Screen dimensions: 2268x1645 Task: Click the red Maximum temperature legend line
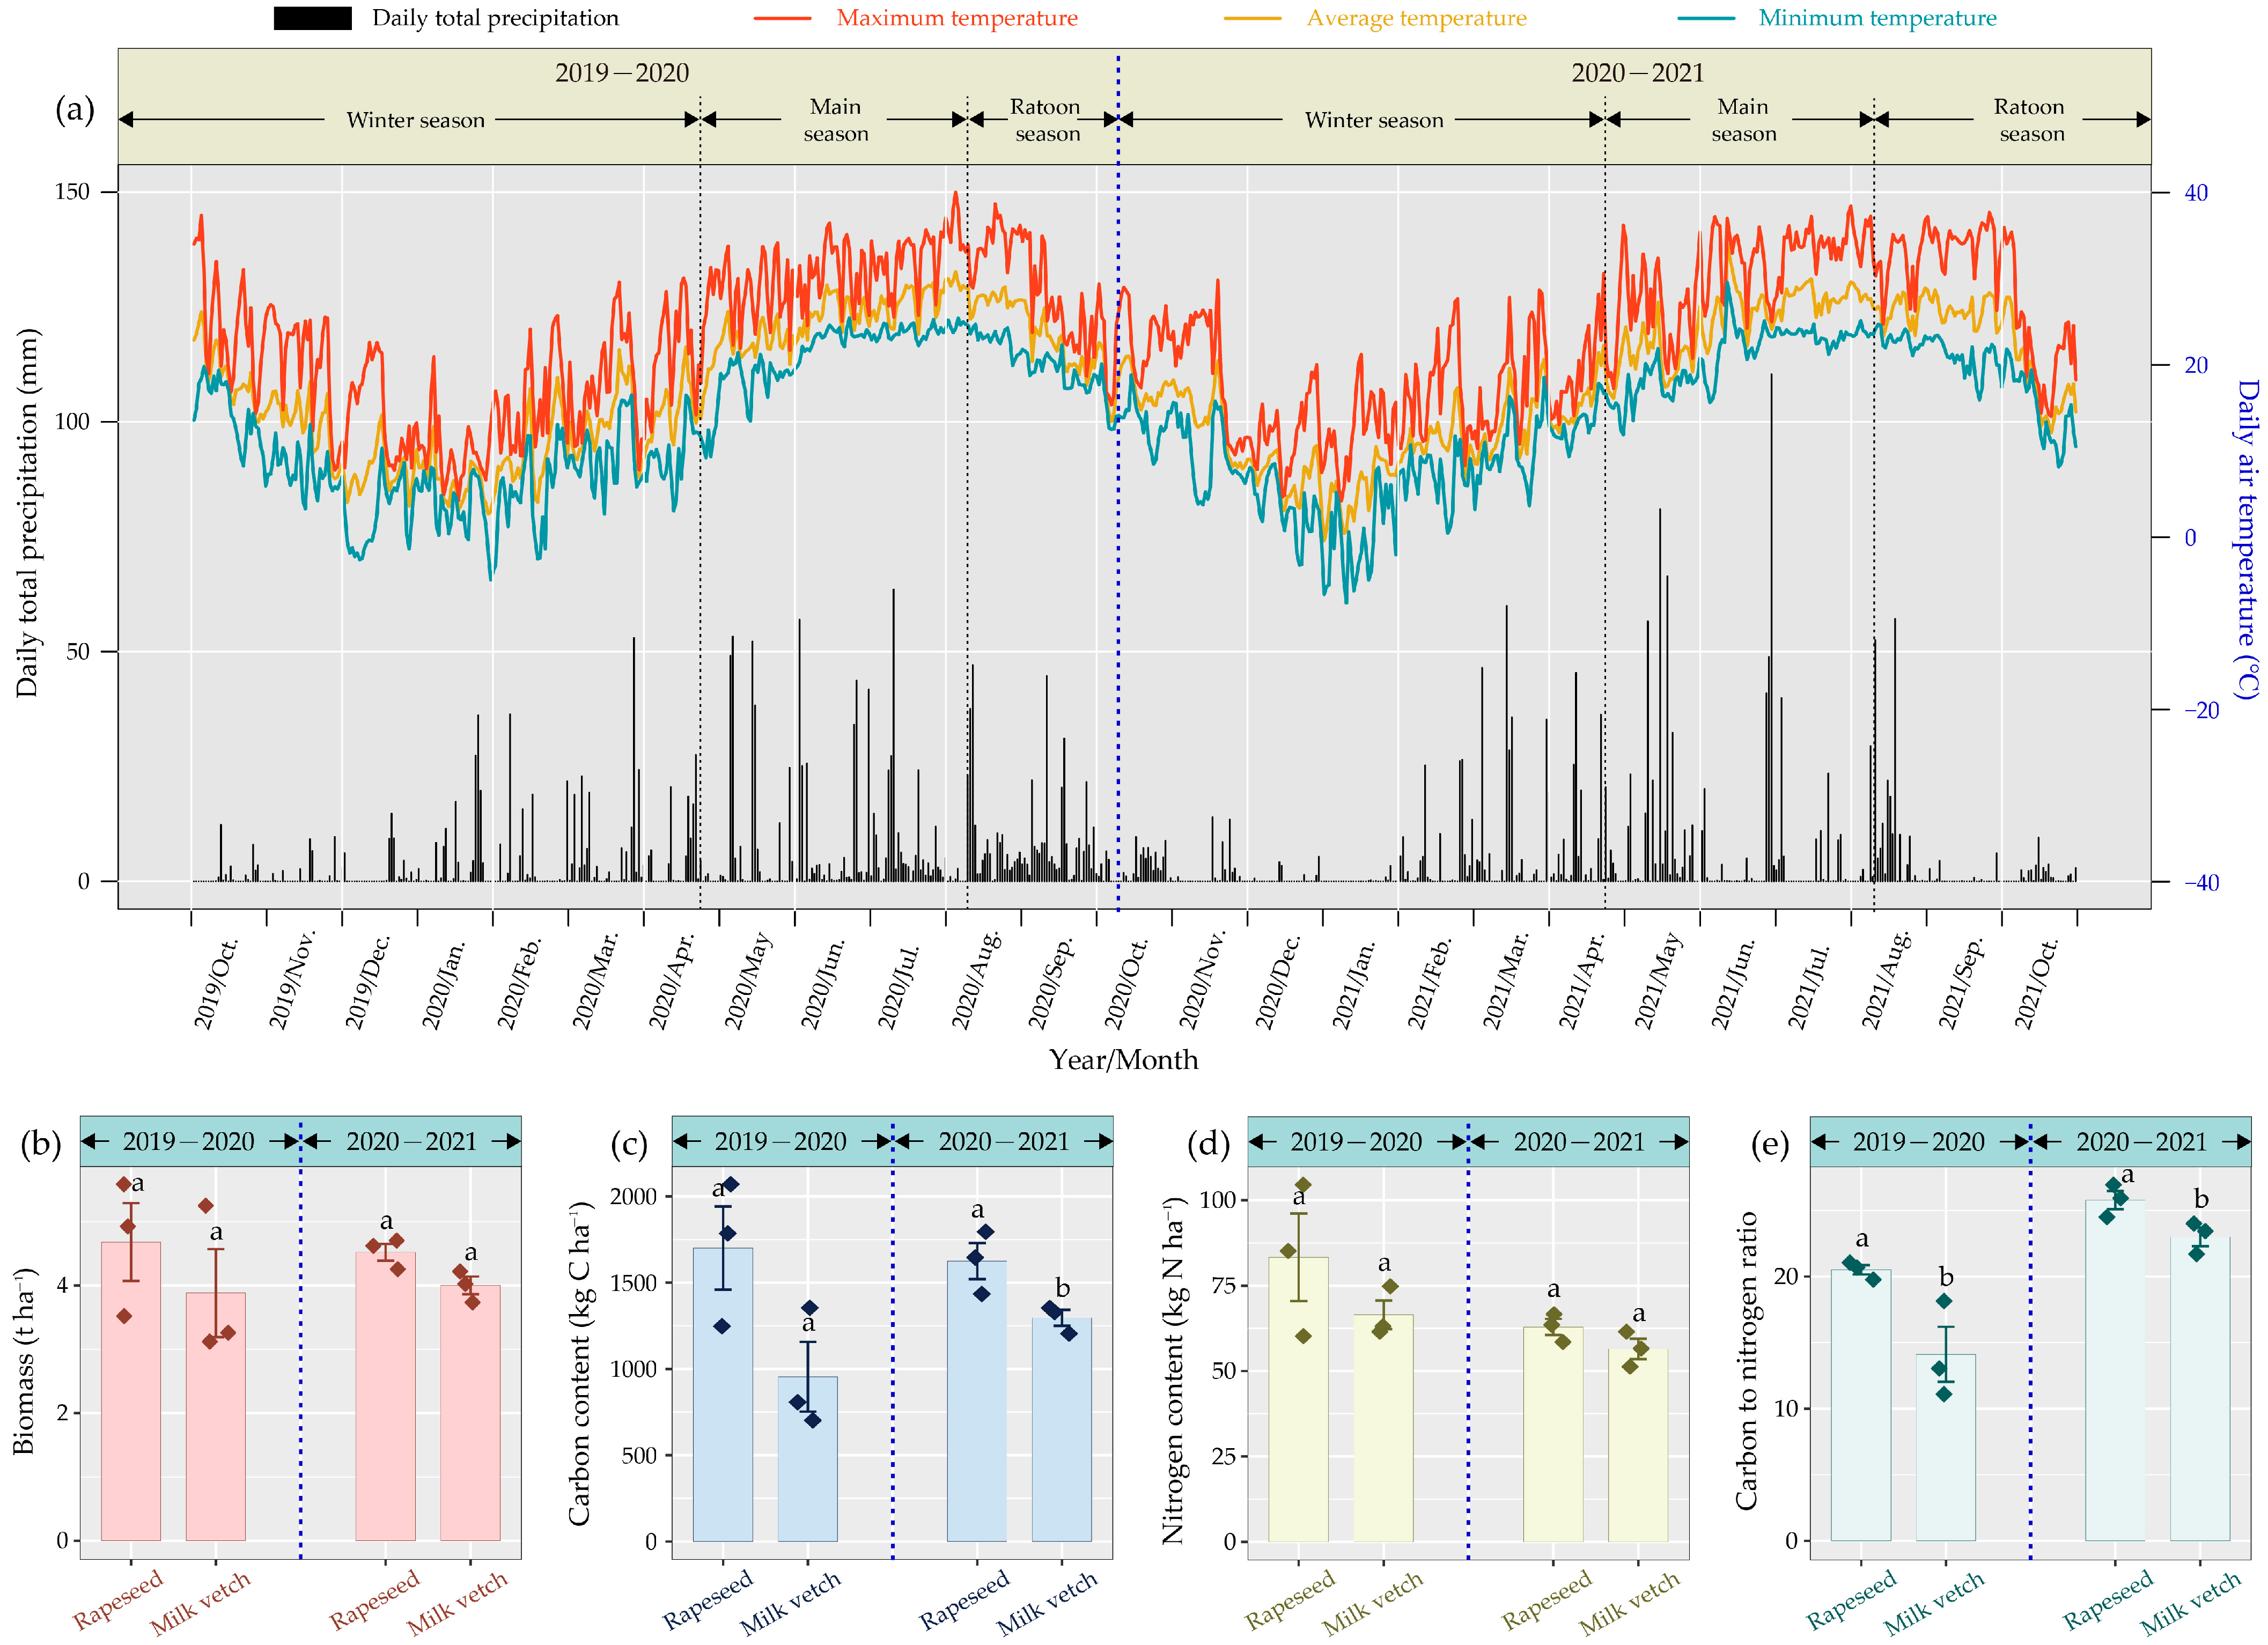point(781,18)
